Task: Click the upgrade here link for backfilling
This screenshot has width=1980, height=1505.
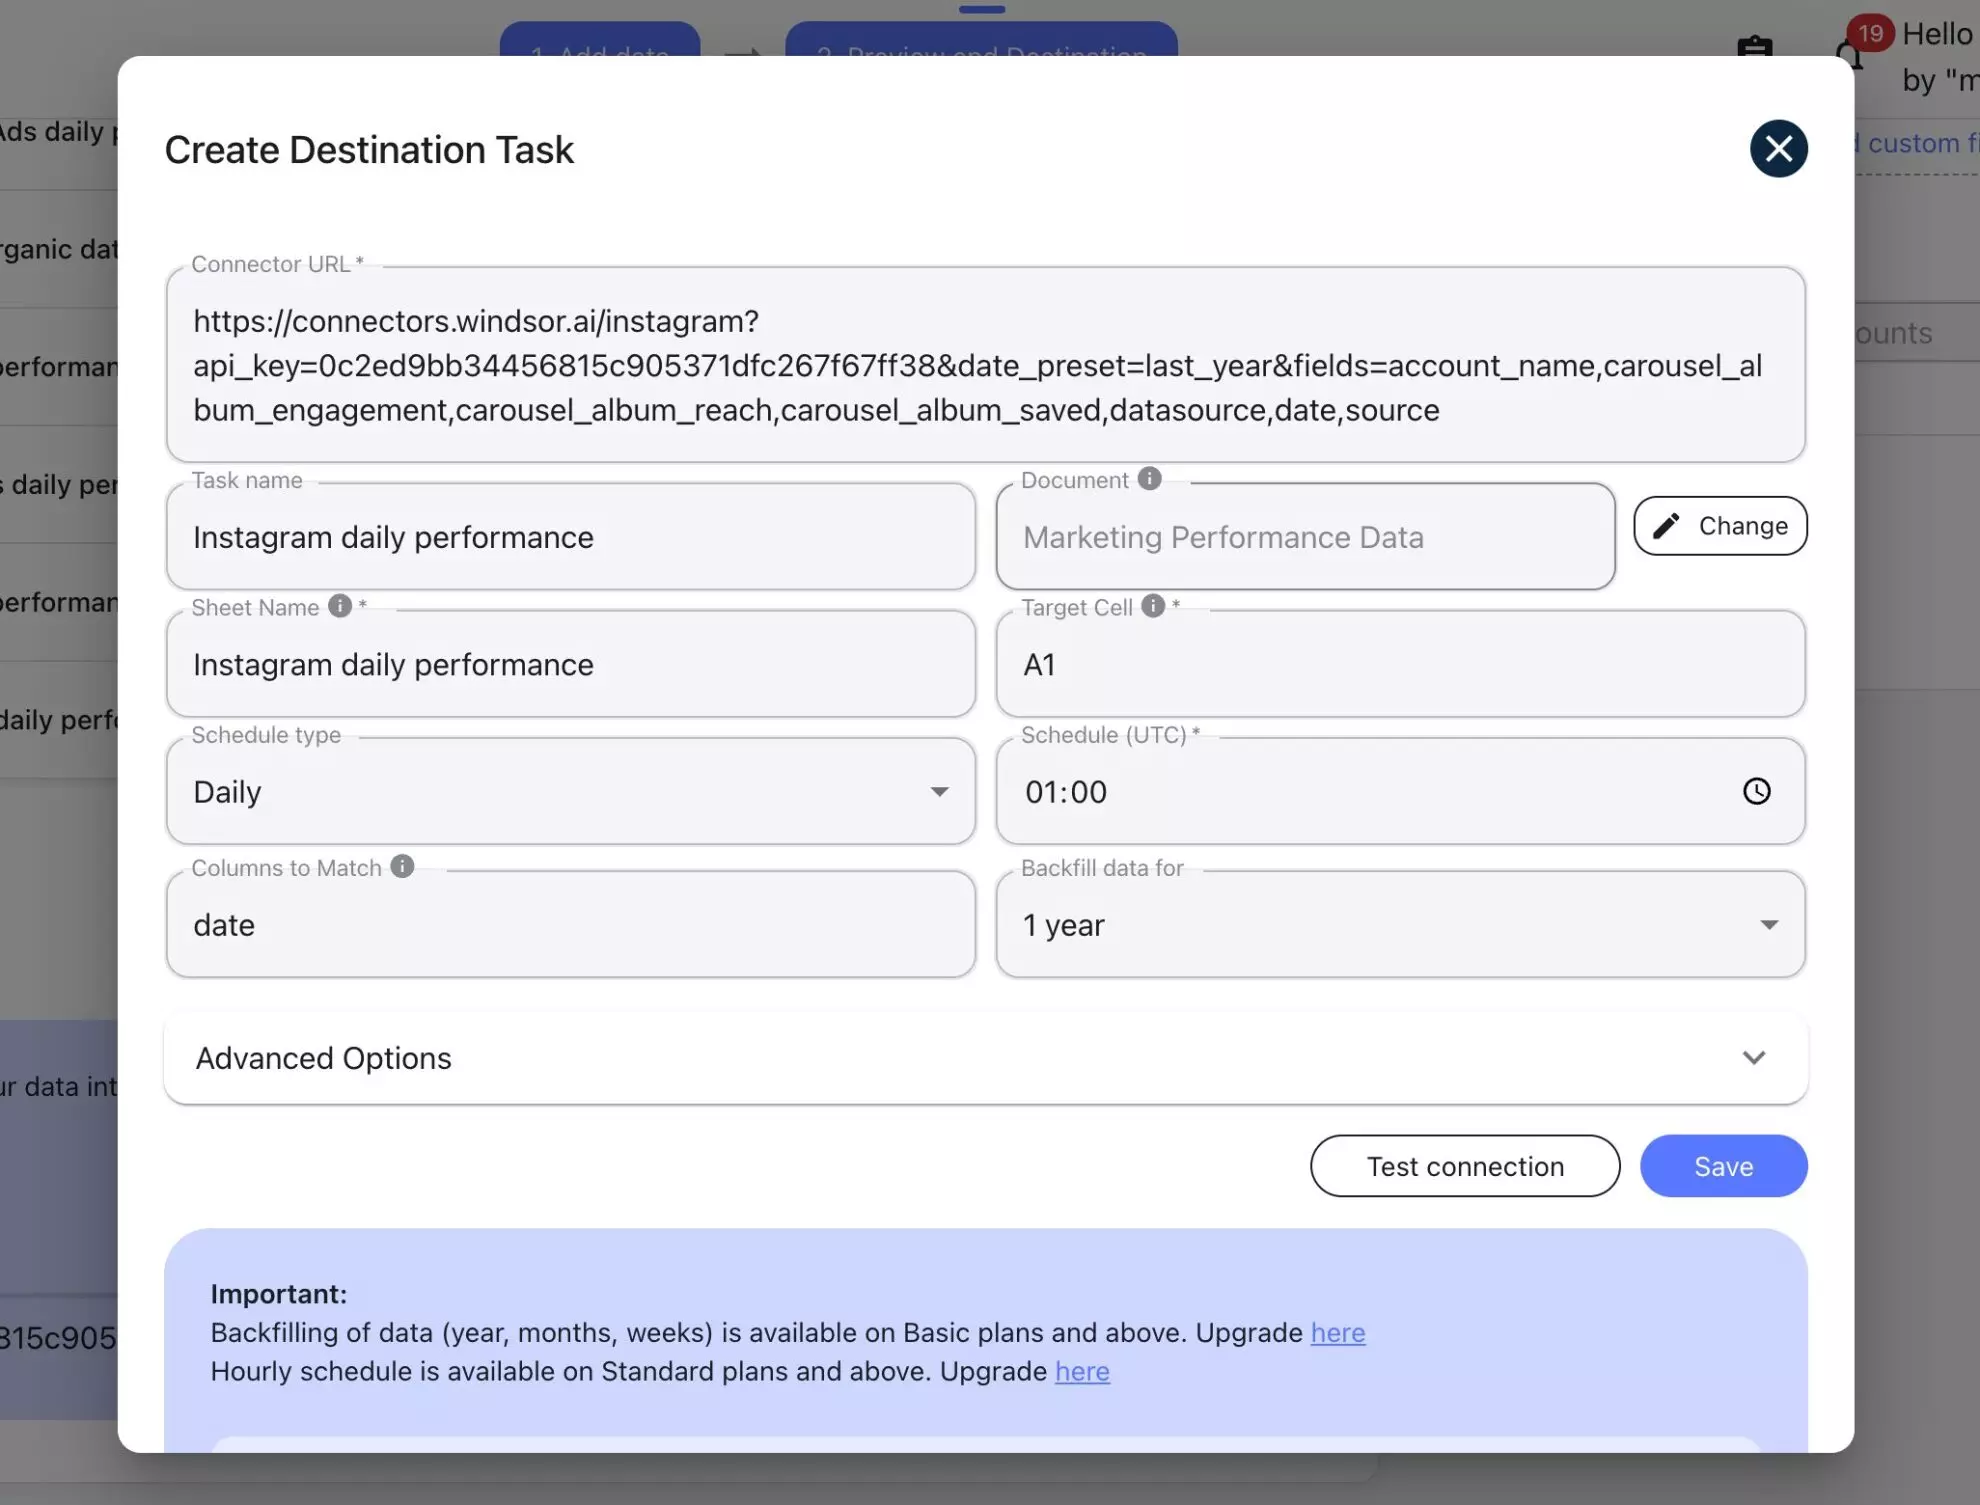Action: pyautogui.click(x=1337, y=1332)
